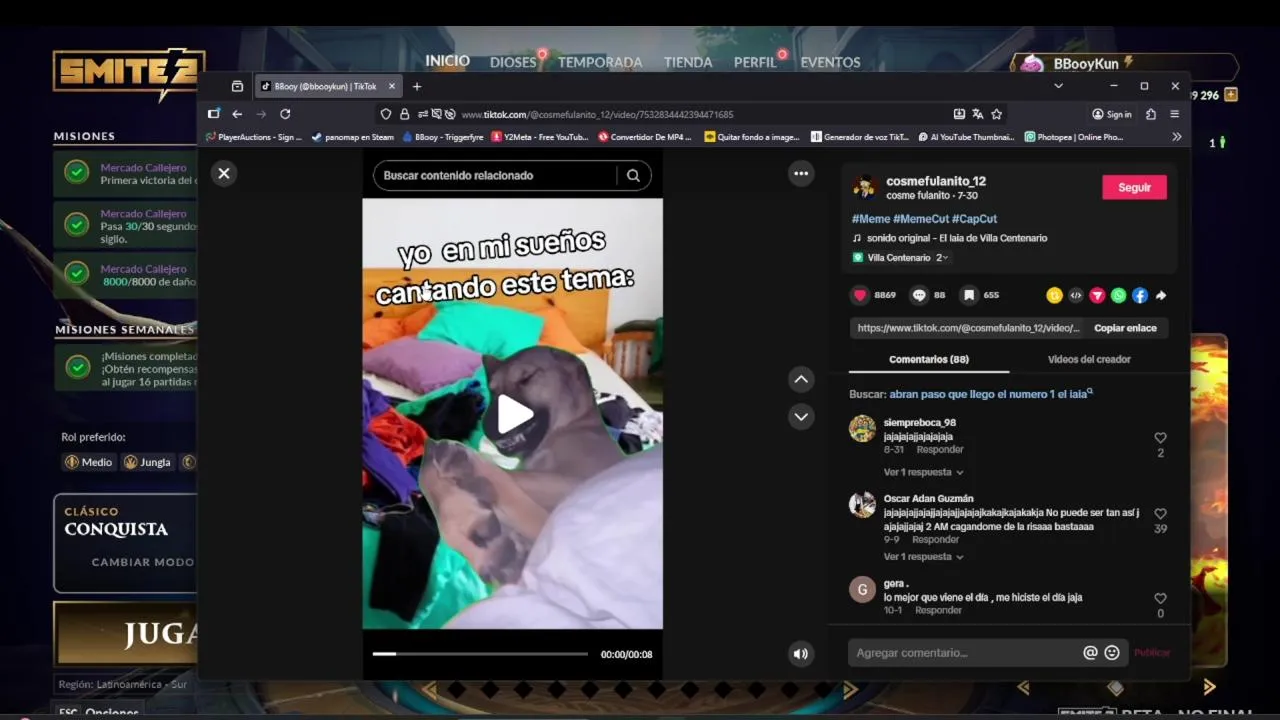Open the #MemeCut hashtag

920,219
